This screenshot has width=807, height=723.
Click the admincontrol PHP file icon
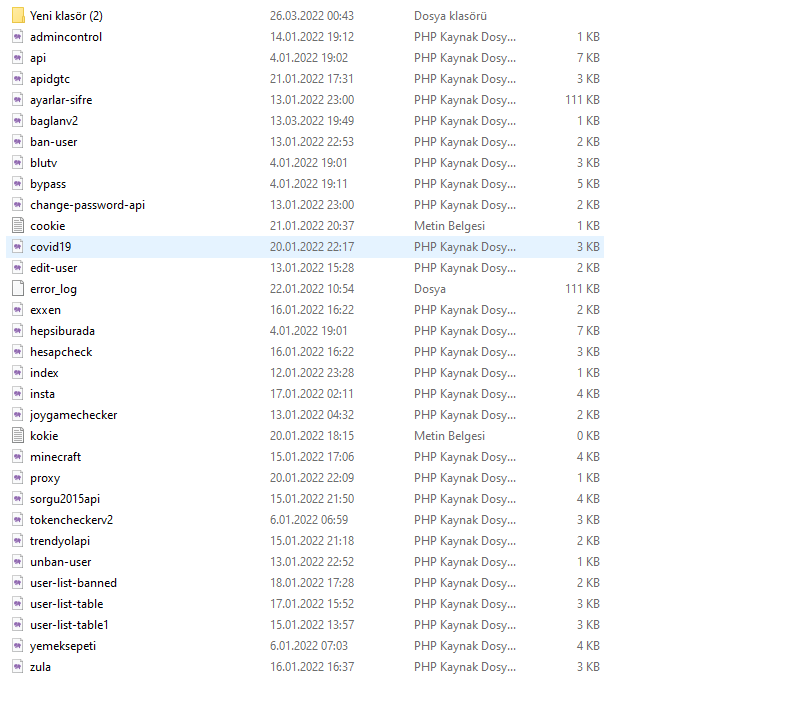[x=18, y=37]
